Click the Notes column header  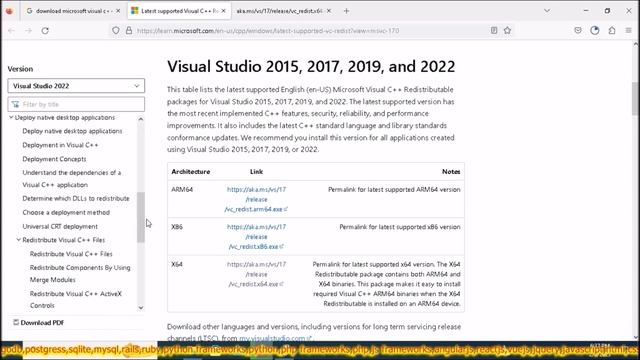(451, 171)
